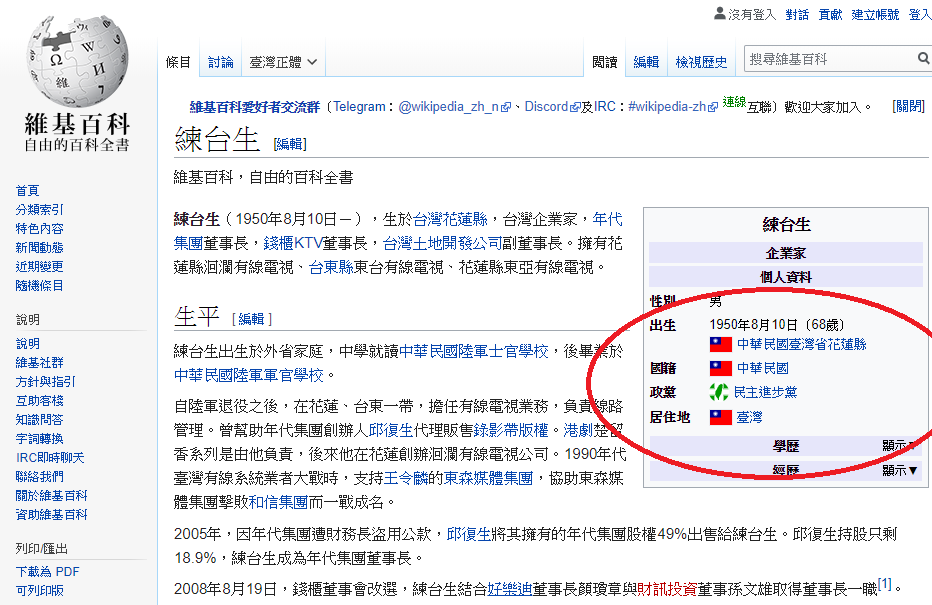Click the 連線 superscript link
Viewport: 932px width, 605px height.
click(734, 102)
